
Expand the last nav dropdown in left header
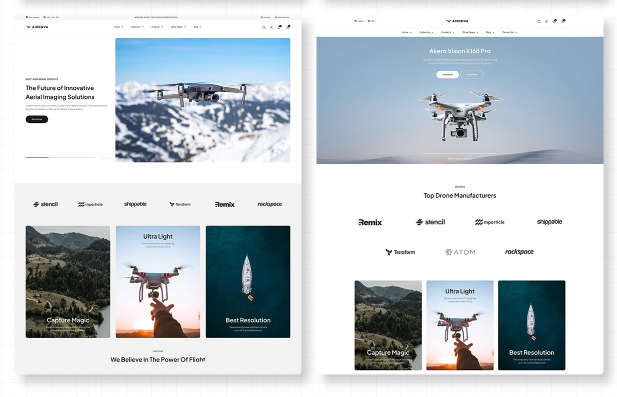(x=197, y=27)
